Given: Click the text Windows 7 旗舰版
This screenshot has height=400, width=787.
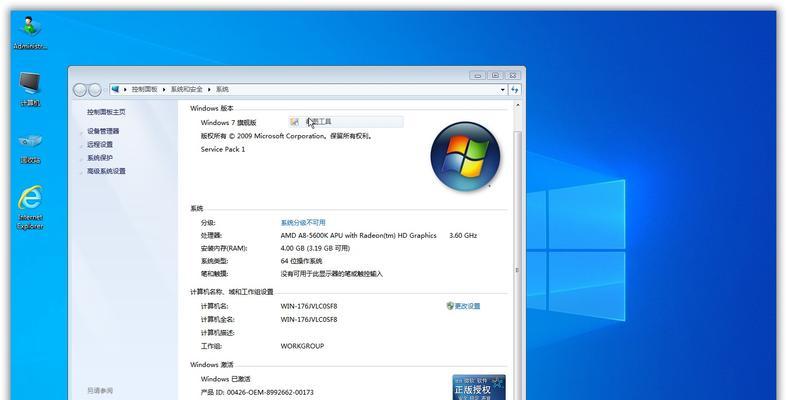Looking at the screenshot, I should [228, 122].
